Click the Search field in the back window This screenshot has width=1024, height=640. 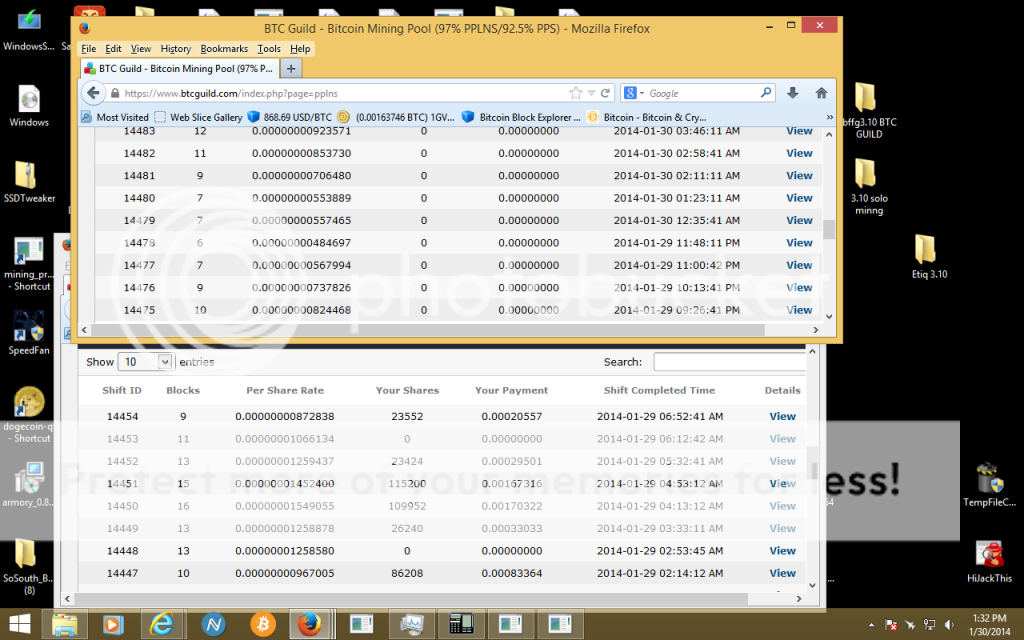tap(729, 362)
